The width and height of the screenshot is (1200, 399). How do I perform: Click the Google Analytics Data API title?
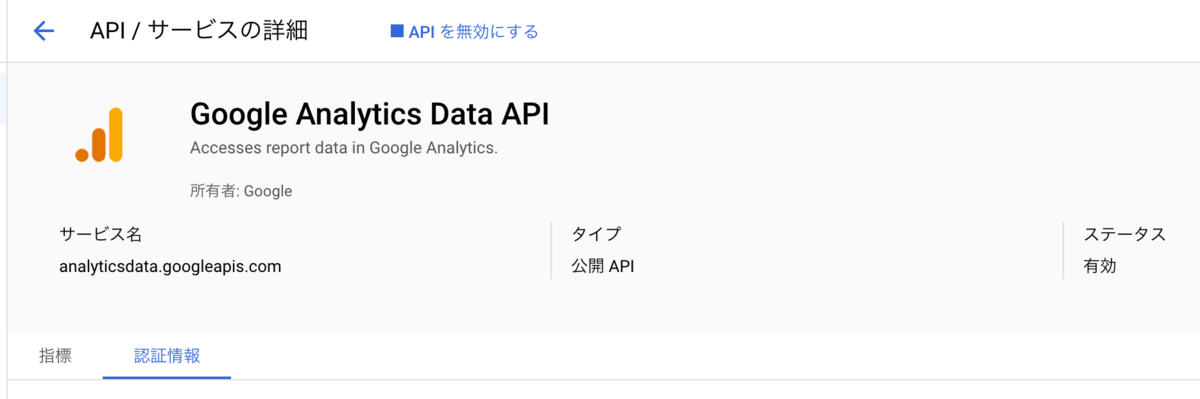369,114
